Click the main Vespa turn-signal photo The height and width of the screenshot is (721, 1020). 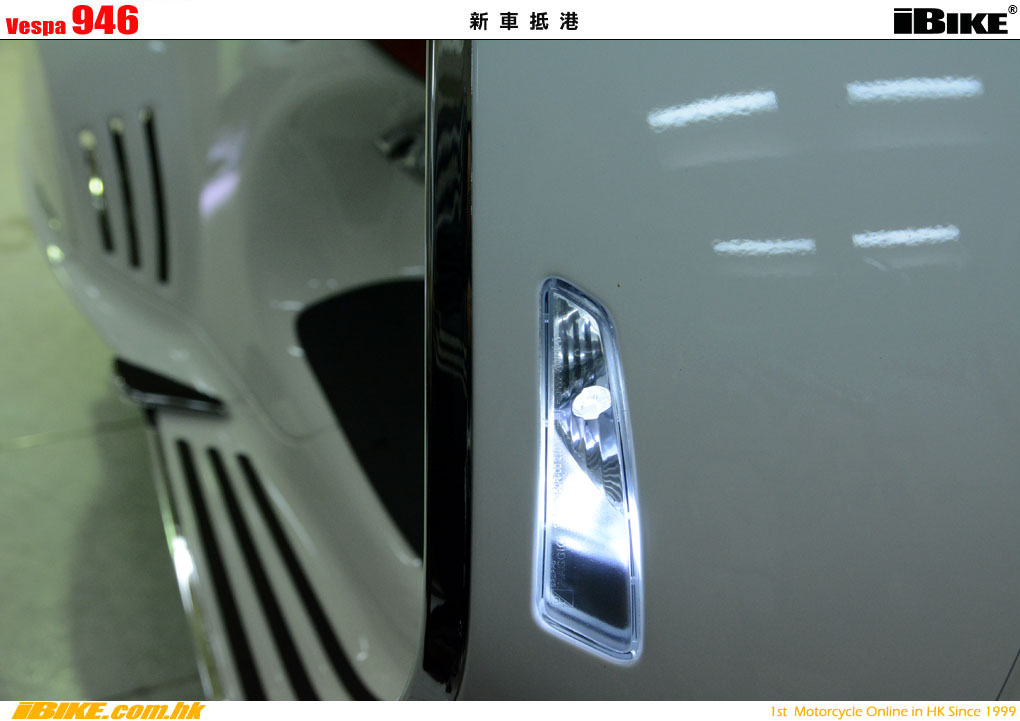510,370
